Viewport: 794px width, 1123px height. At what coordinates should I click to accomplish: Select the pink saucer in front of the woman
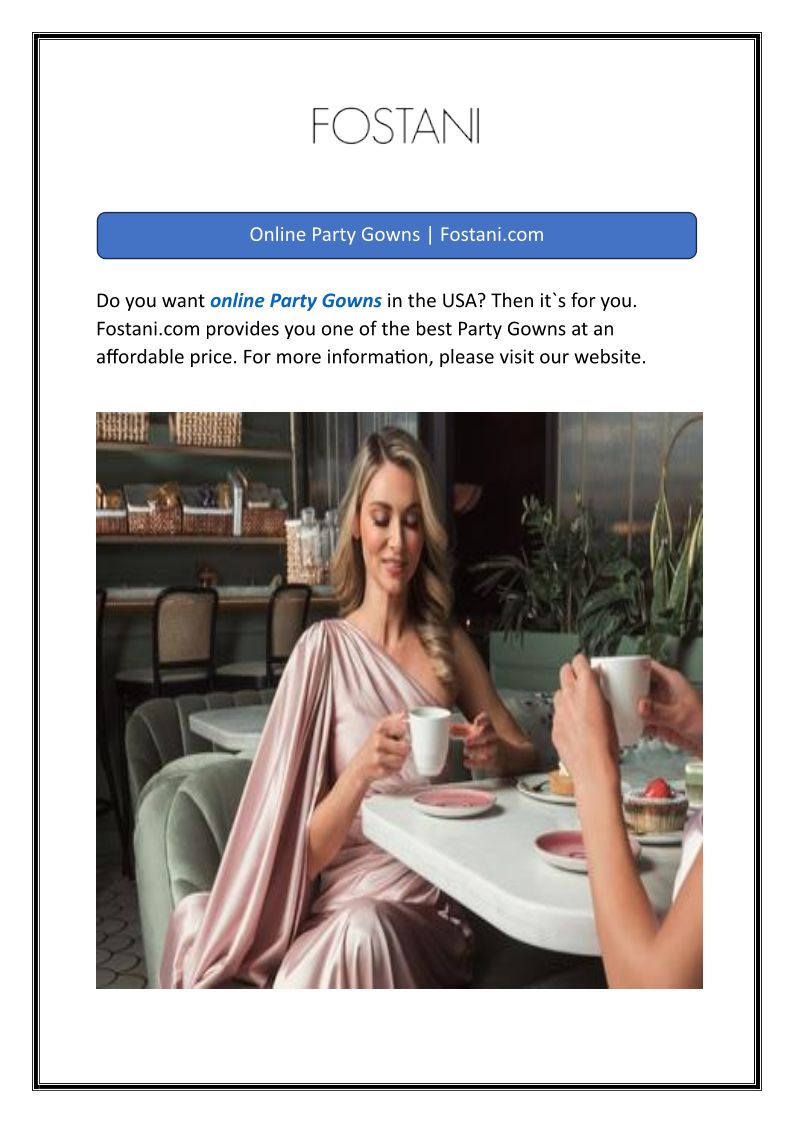[454, 800]
